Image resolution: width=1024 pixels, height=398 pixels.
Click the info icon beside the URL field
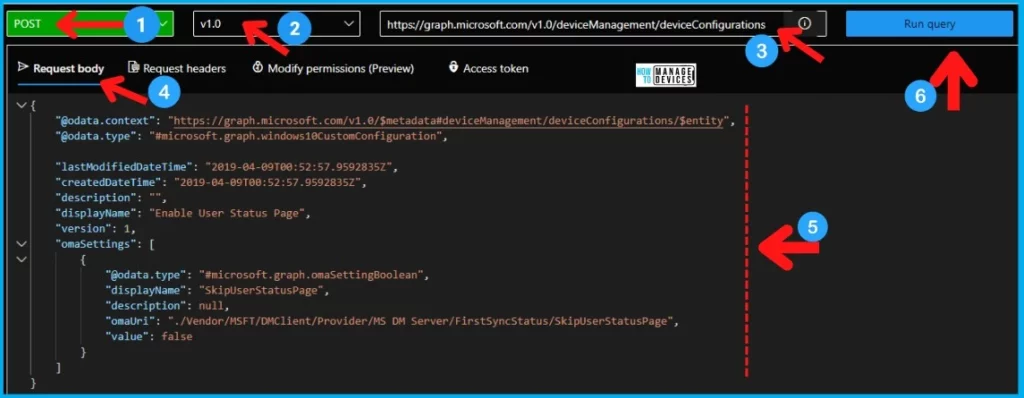(805, 24)
